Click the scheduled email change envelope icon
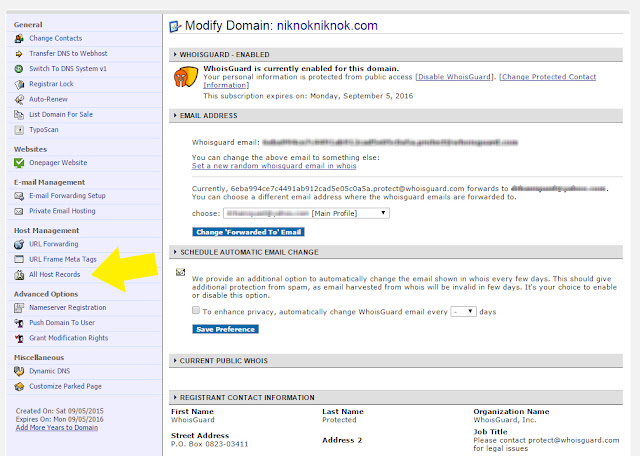The image size is (640, 456). coord(180,272)
